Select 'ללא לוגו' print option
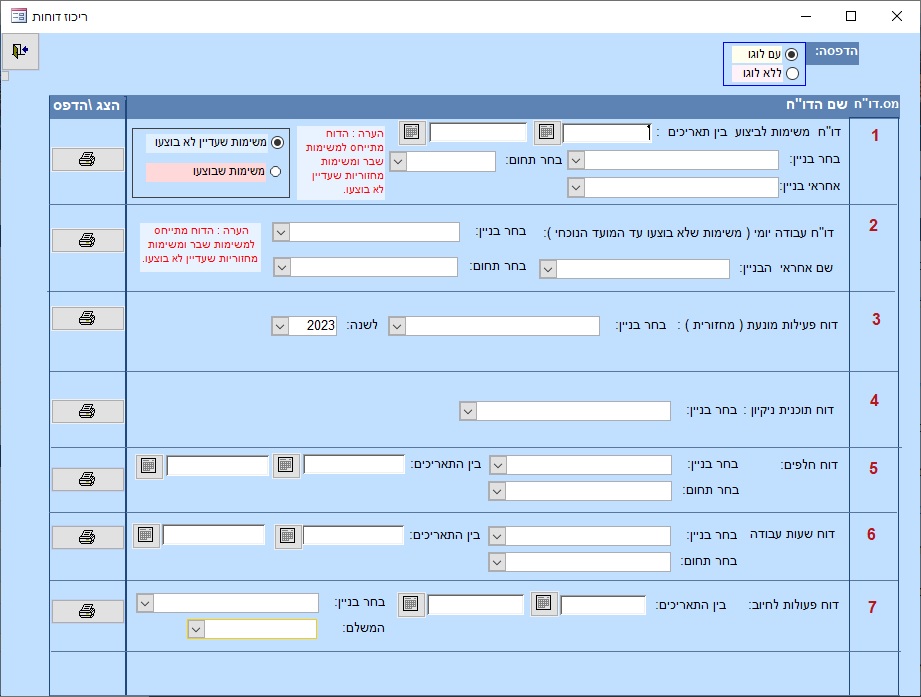This screenshot has height=697, width=921. tap(792, 73)
